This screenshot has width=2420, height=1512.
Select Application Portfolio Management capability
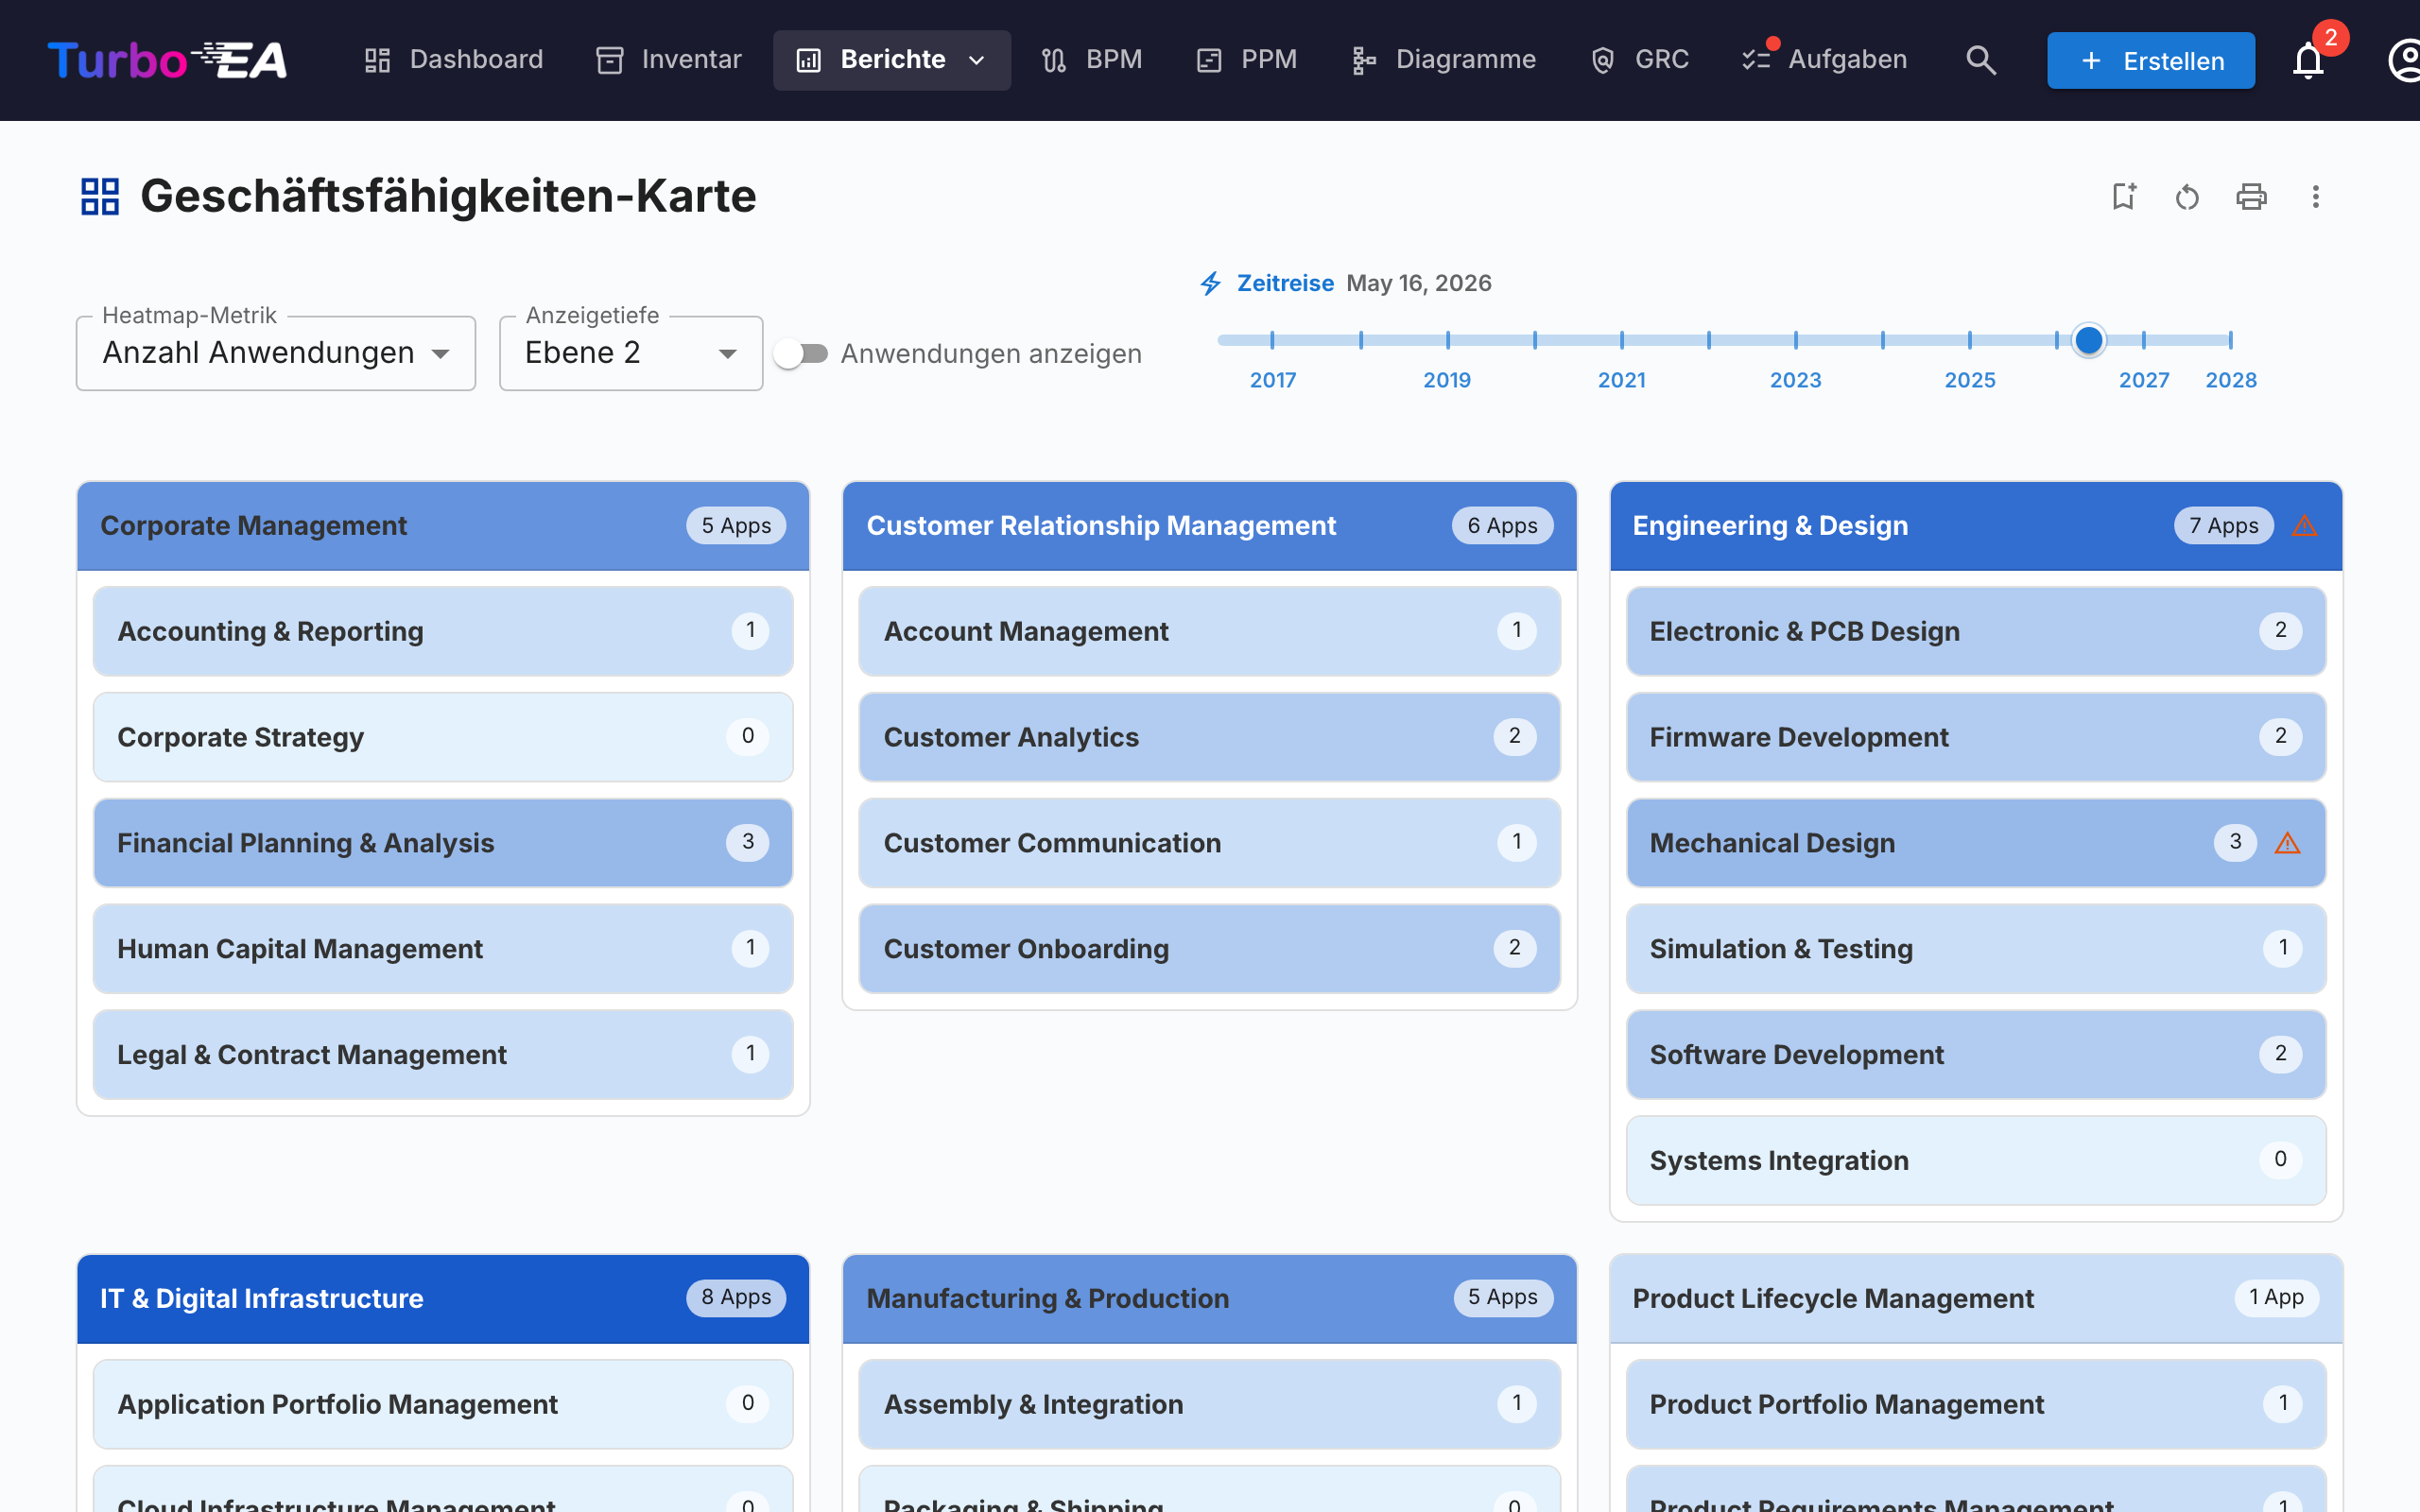click(x=443, y=1404)
